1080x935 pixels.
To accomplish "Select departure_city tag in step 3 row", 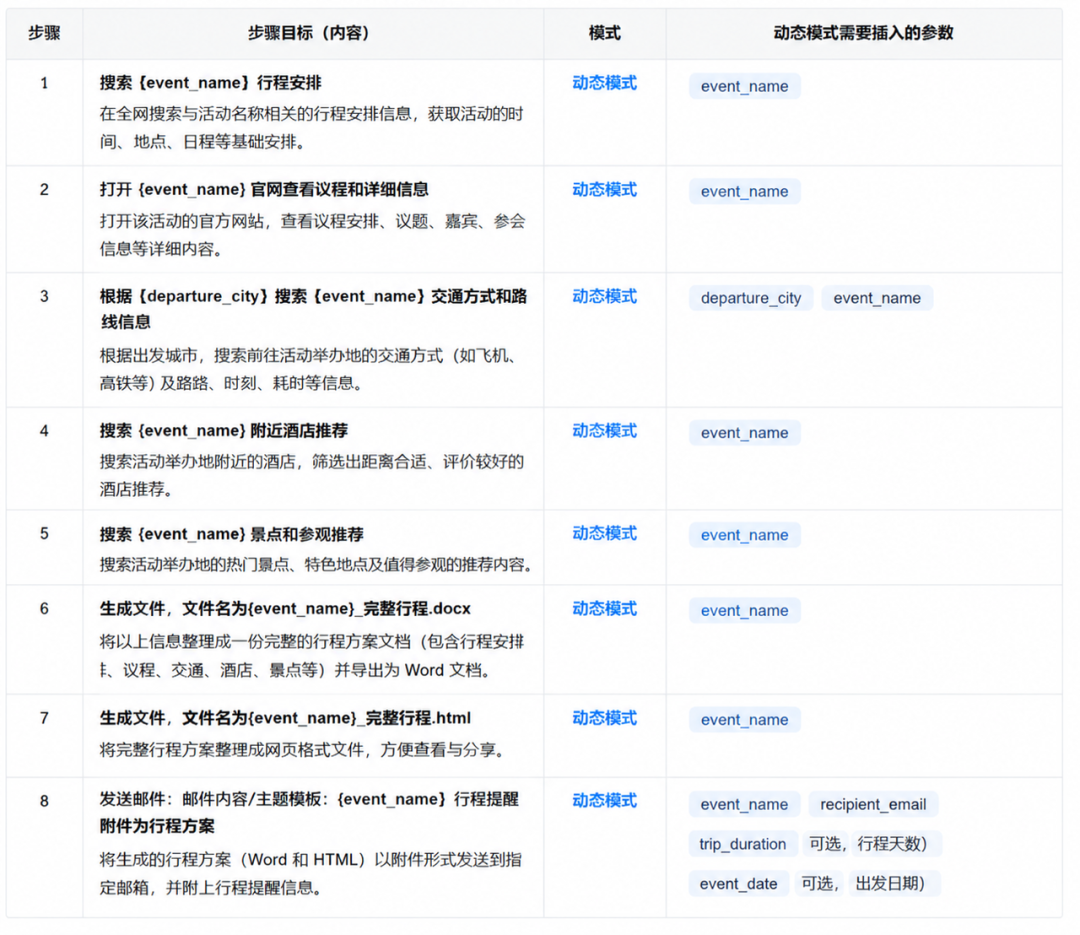I will 751,298.
